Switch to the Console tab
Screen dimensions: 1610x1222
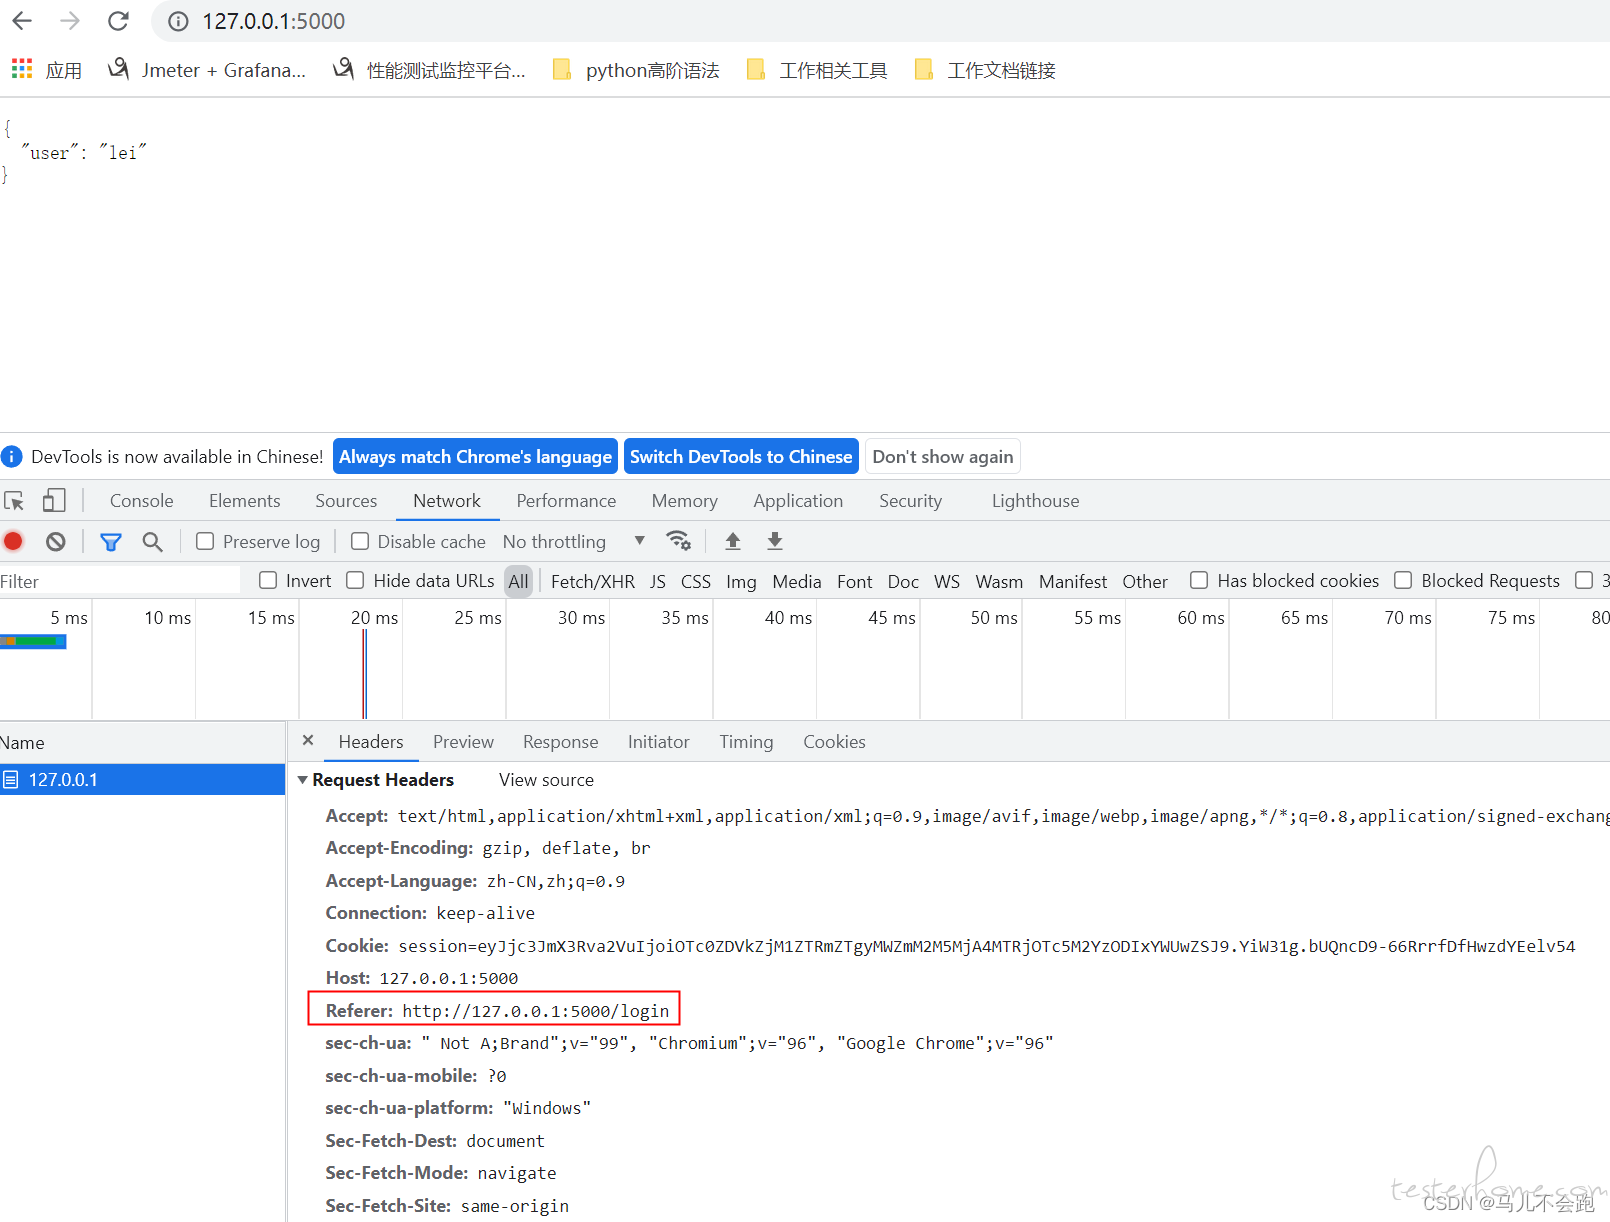[142, 500]
